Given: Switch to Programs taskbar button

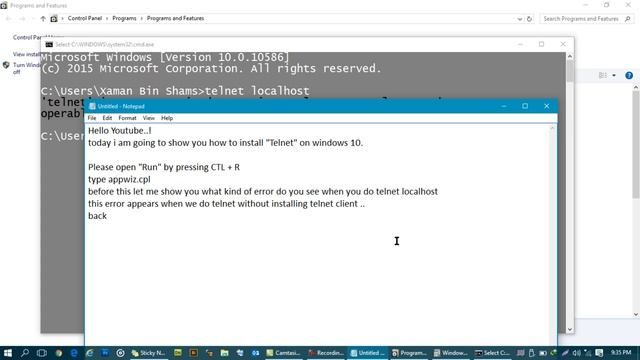Looking at the screenshot, I should click(409, 353).
